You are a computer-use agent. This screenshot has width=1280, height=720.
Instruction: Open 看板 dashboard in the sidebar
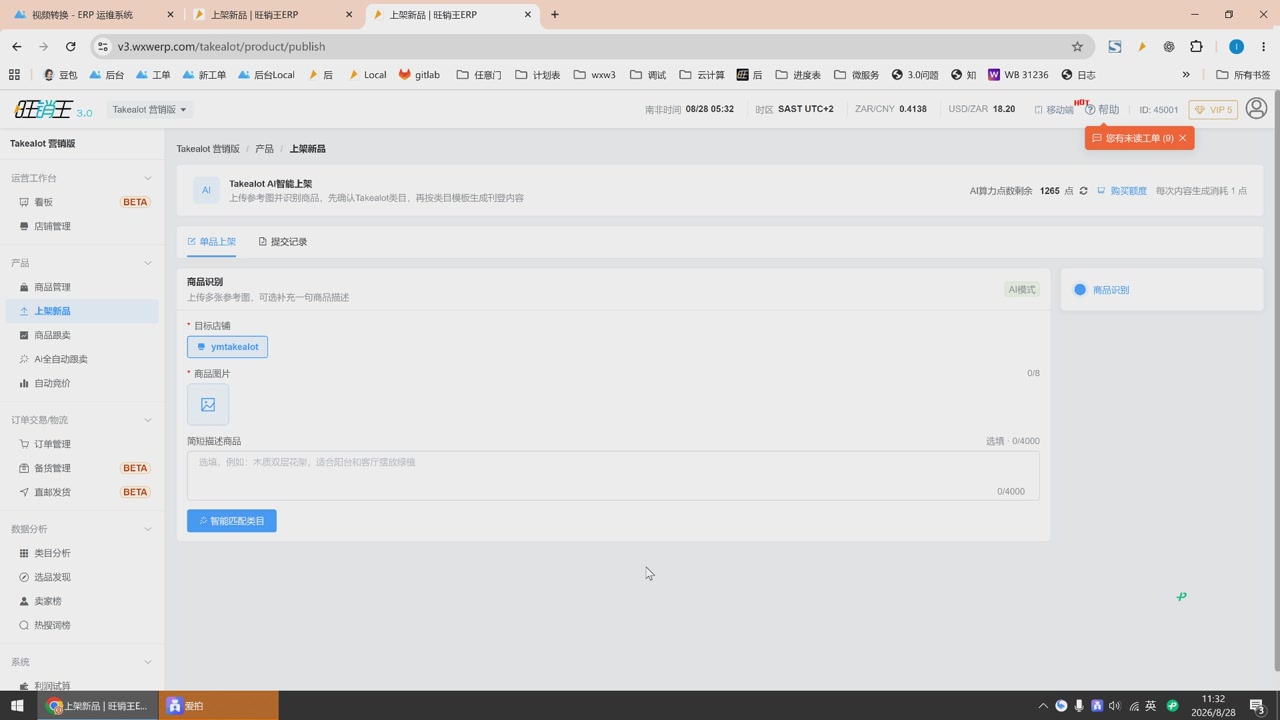point(82,202)
